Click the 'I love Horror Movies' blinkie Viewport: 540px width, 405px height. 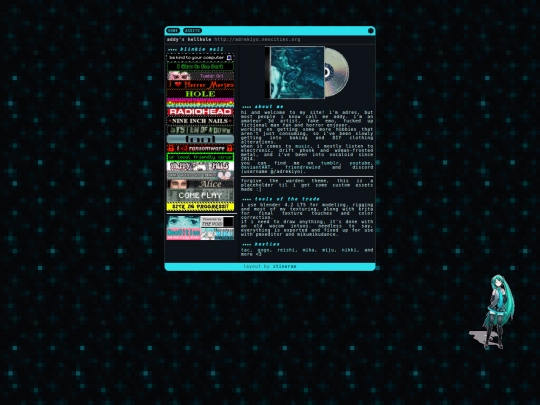tap(200, 84)
